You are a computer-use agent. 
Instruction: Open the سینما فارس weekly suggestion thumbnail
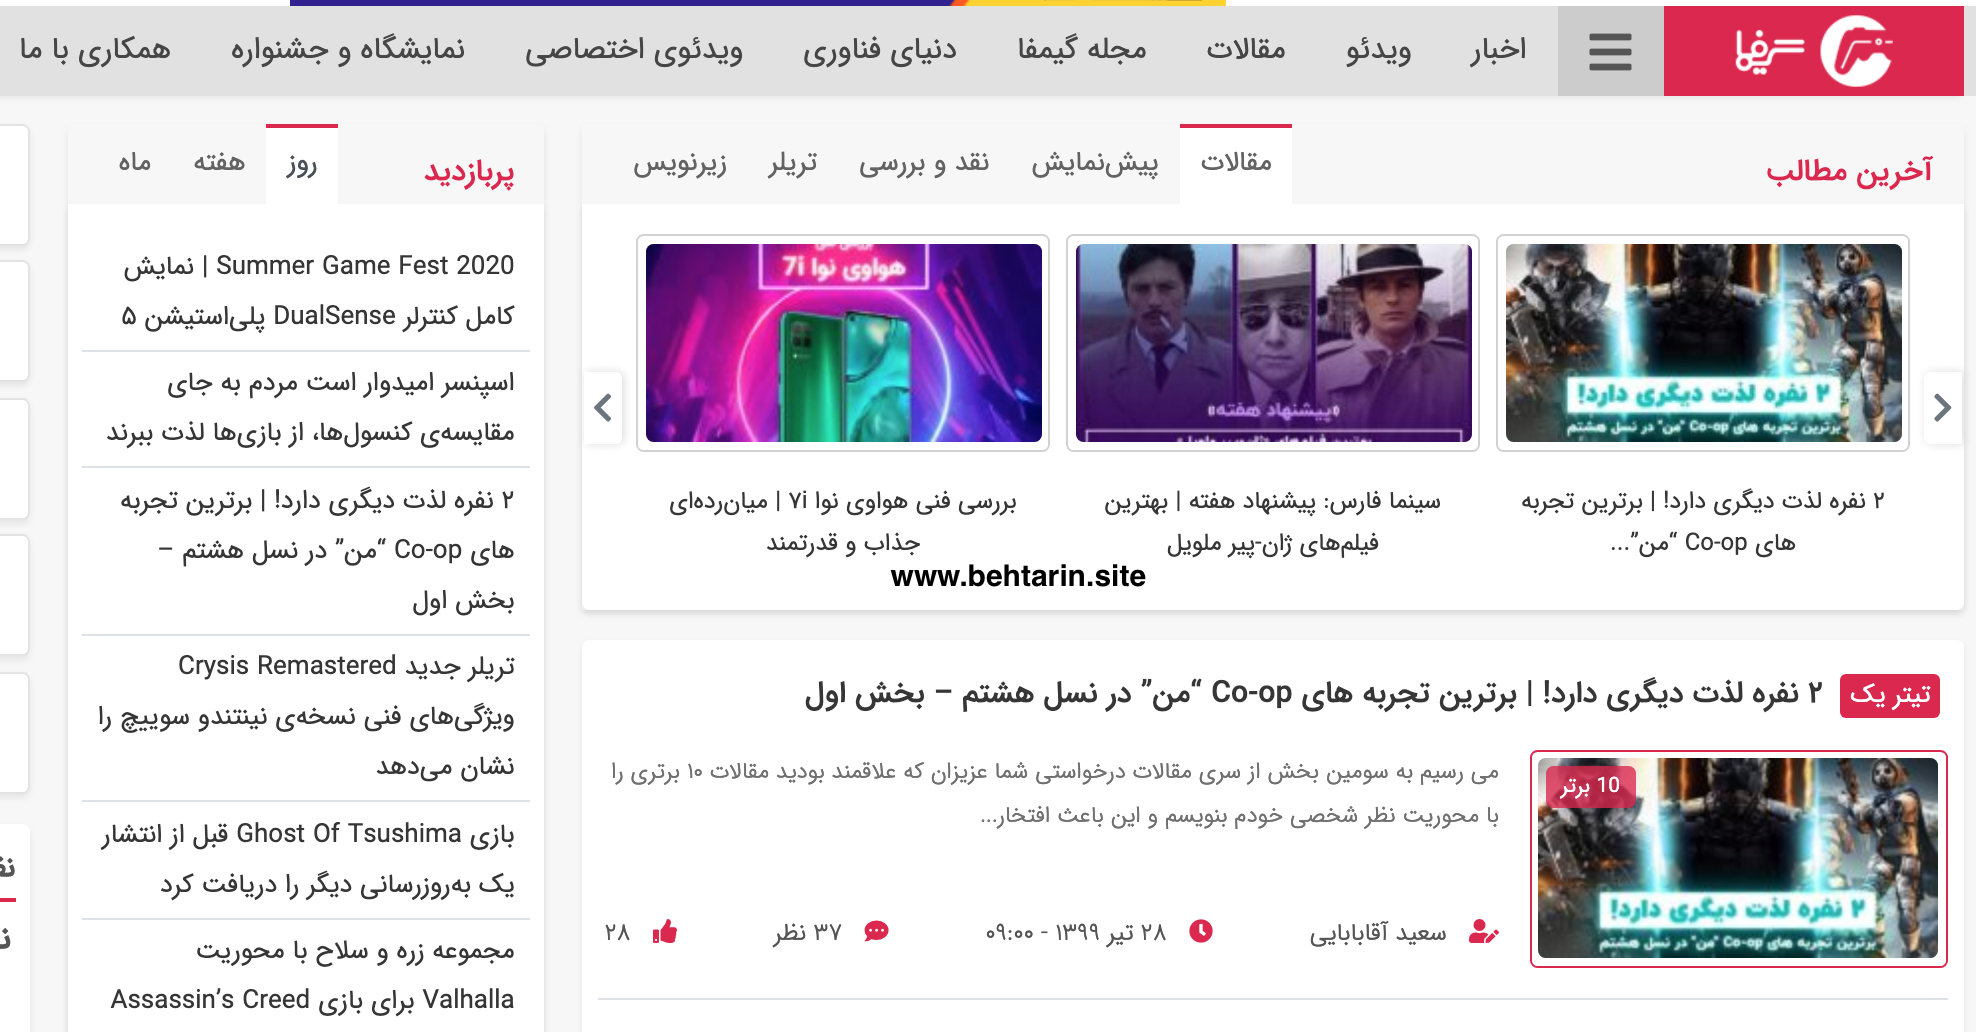[x=1273, y=343]
